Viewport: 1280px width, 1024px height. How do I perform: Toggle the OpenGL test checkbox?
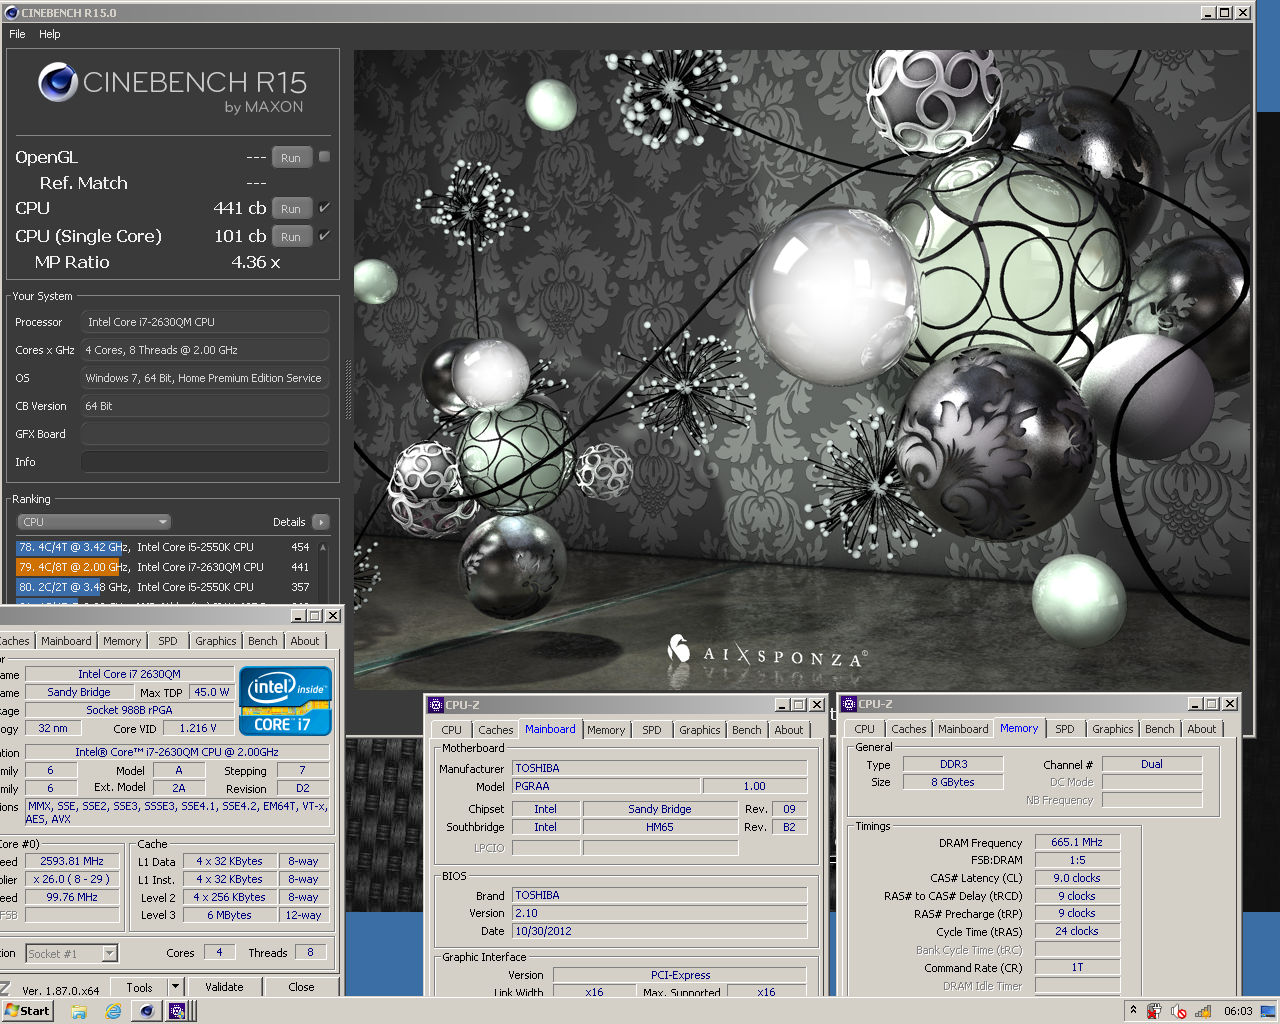tap(324, 157)
